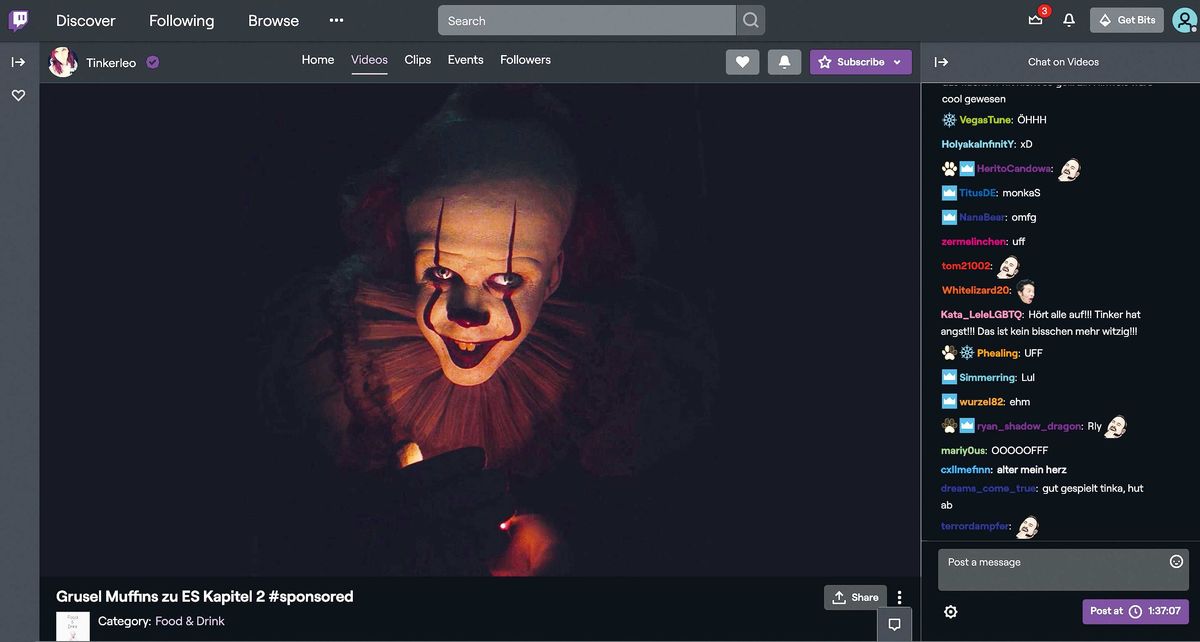The width and height of the screenshot is (1200, 642).
Task: Click chat username Simmerring
Action: (988, 378)
